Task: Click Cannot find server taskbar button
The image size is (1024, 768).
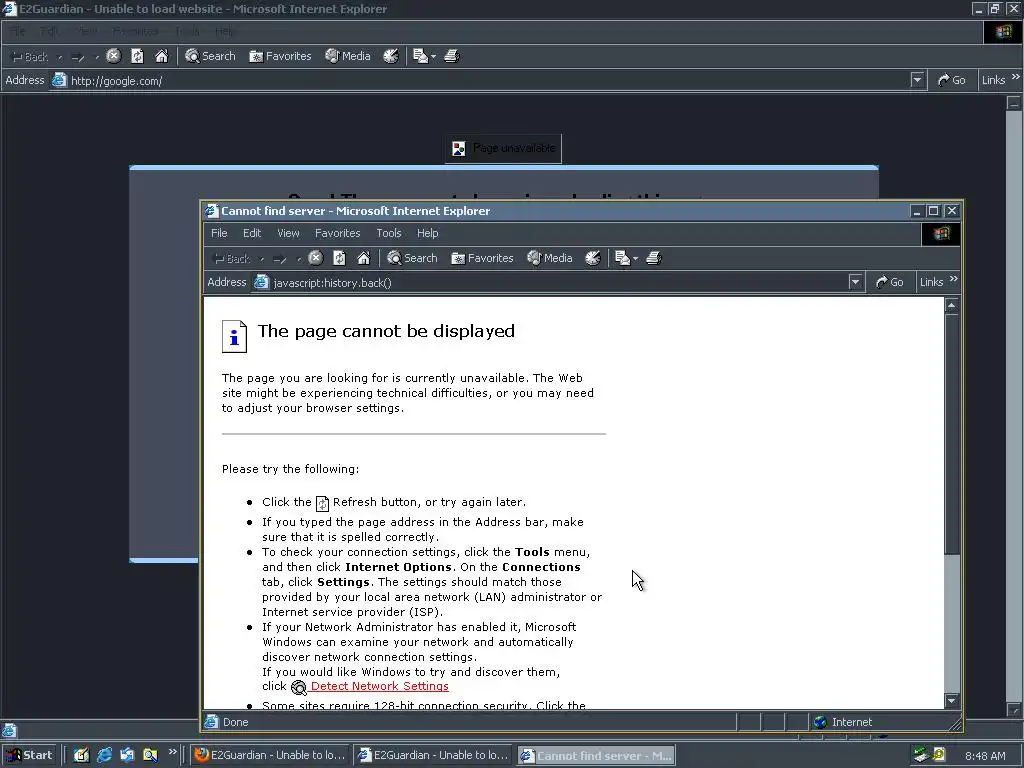Action: click(596, 756)
